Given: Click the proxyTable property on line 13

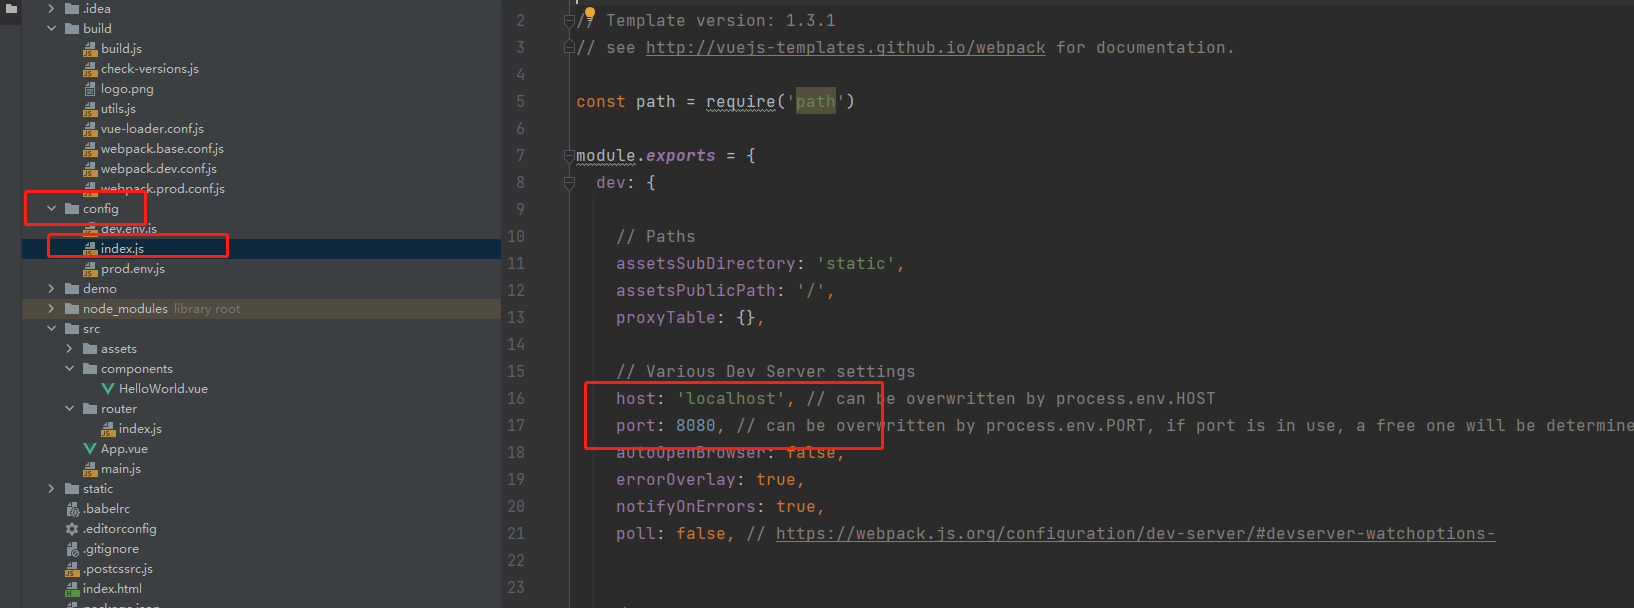Looking at the screenshot, I should point(666,318).
